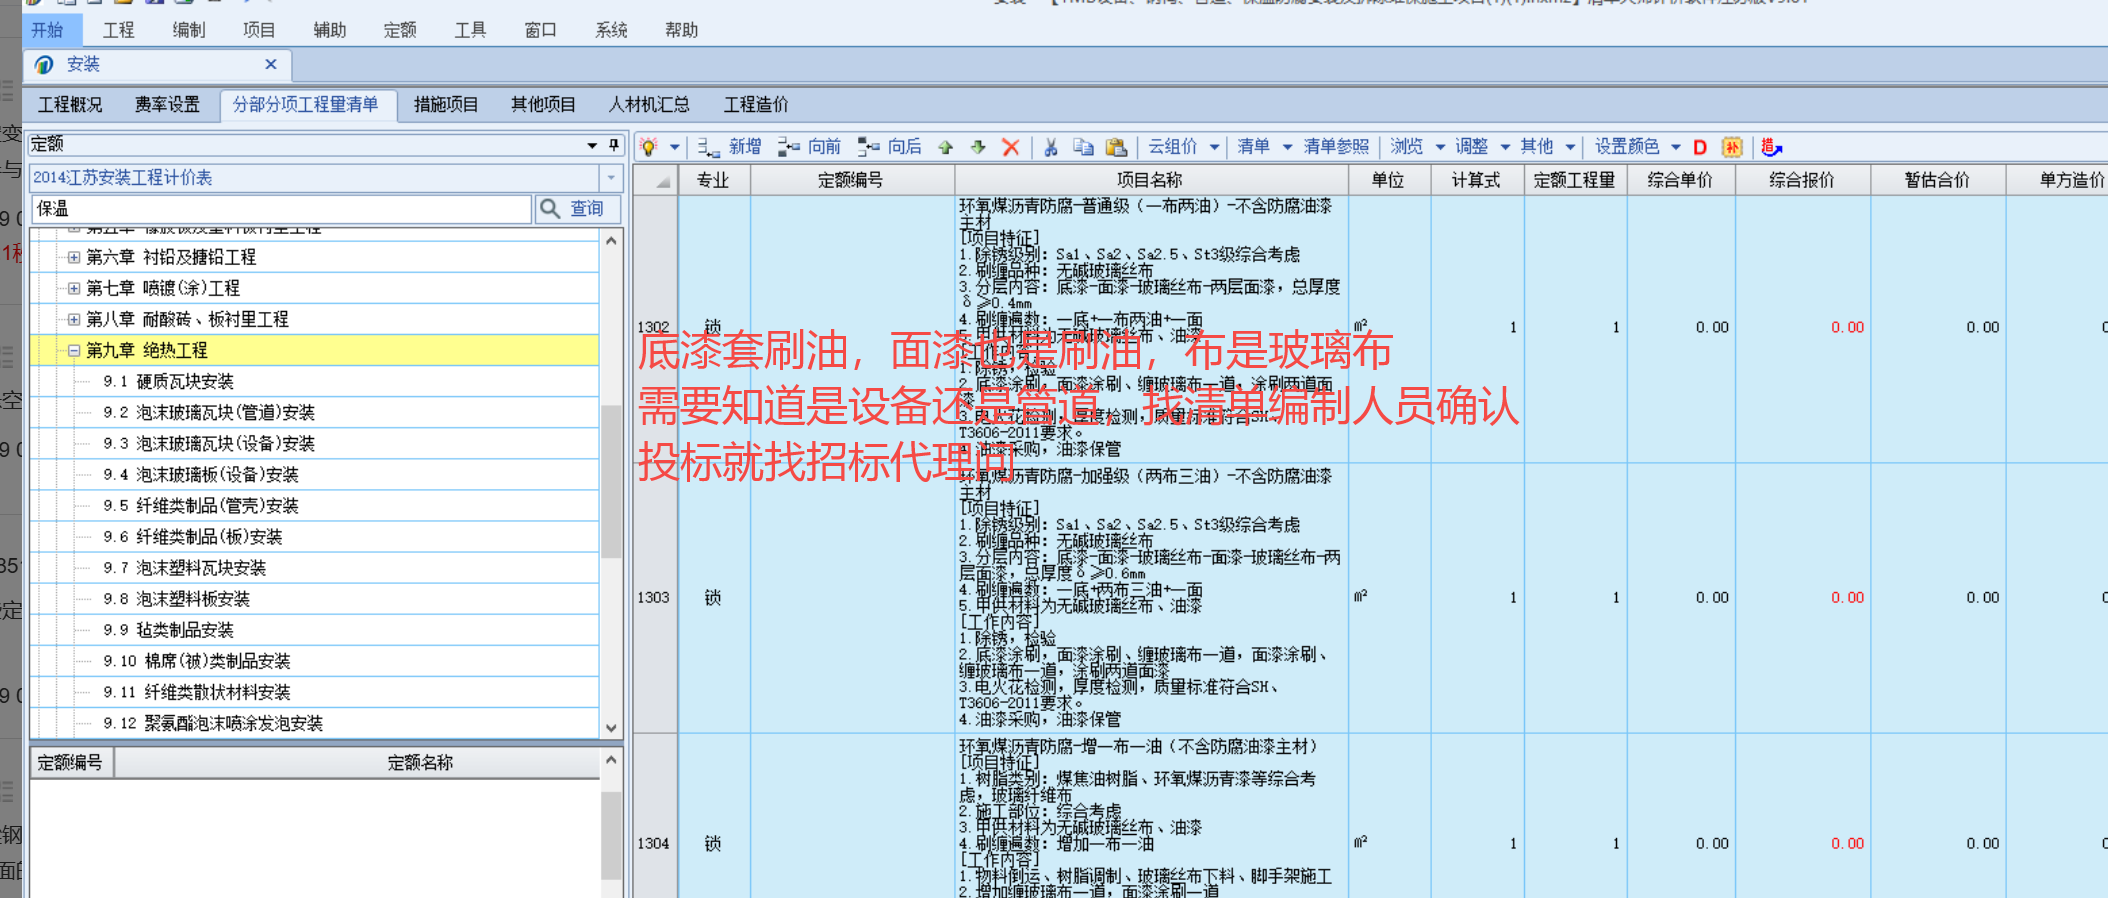Viewport: 2108px width, 898px height.
Task: Expand 第七章 喷镀(涂)工程 node
Action: click(74, 289)
